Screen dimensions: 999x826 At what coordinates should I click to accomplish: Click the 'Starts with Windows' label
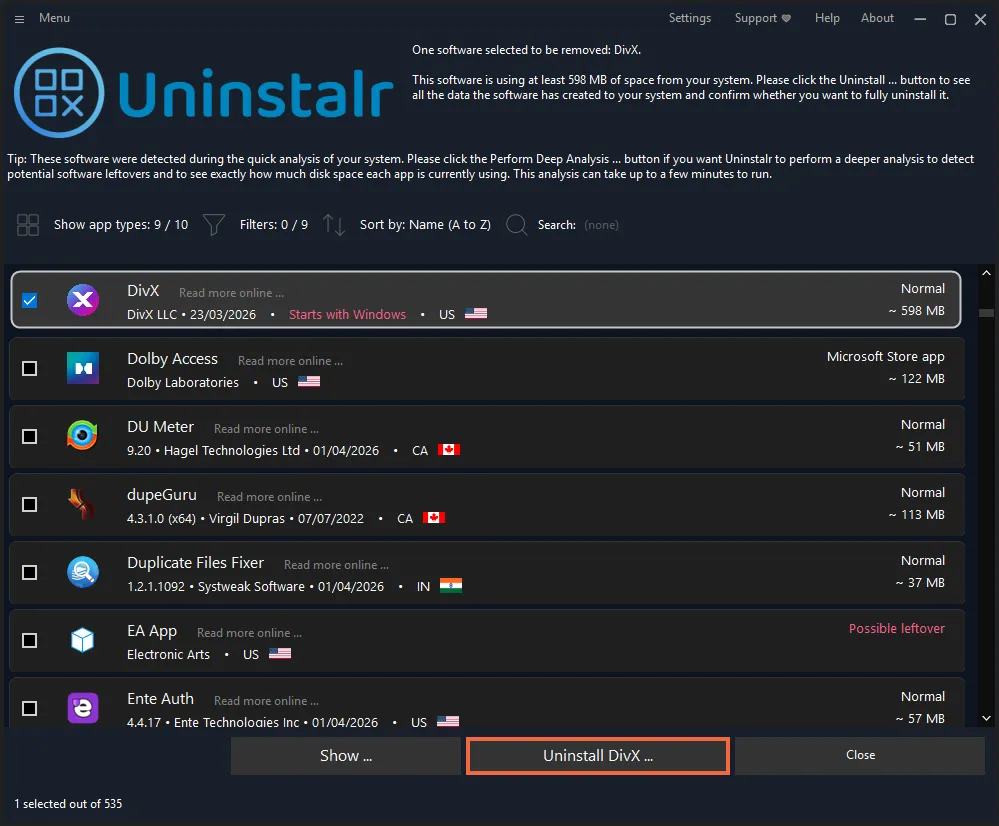(347, 314)
